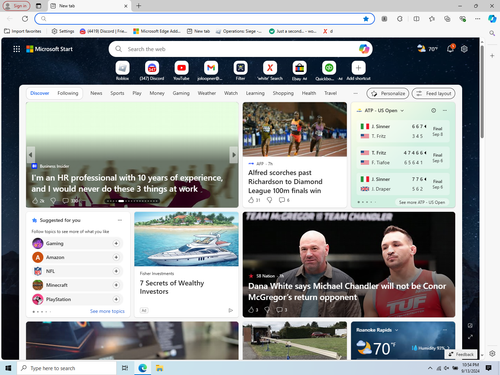Open the Copilot icon in browser toolbar
Screen dimensions: 500x375
(492, 19)
